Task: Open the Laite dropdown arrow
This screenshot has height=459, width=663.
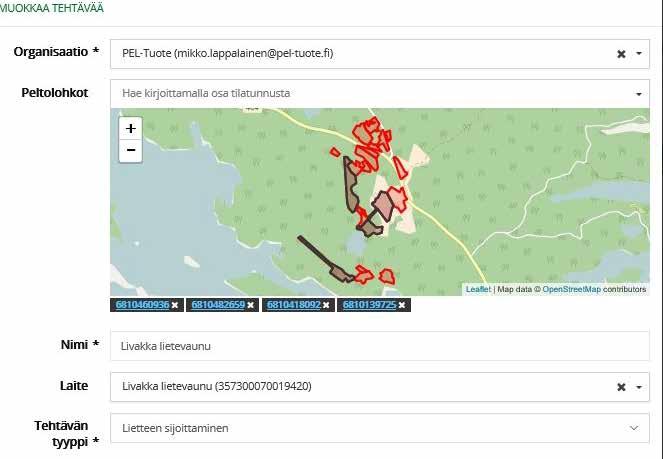Action: (639, 387)
